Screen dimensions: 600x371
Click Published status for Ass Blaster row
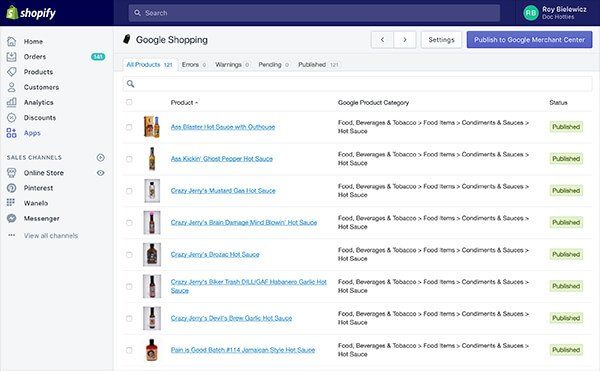(566, 127)
